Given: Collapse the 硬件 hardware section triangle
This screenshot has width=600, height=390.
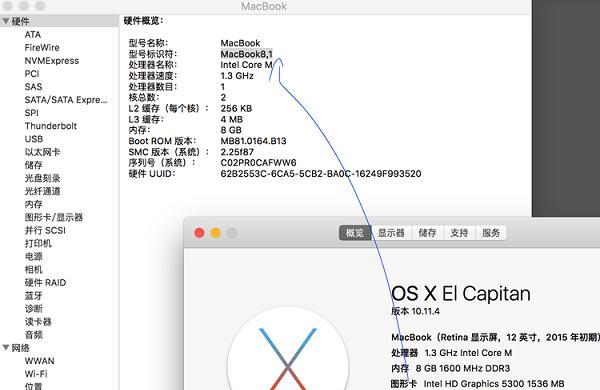Looking at the screenshot, I should pos(6,21).
